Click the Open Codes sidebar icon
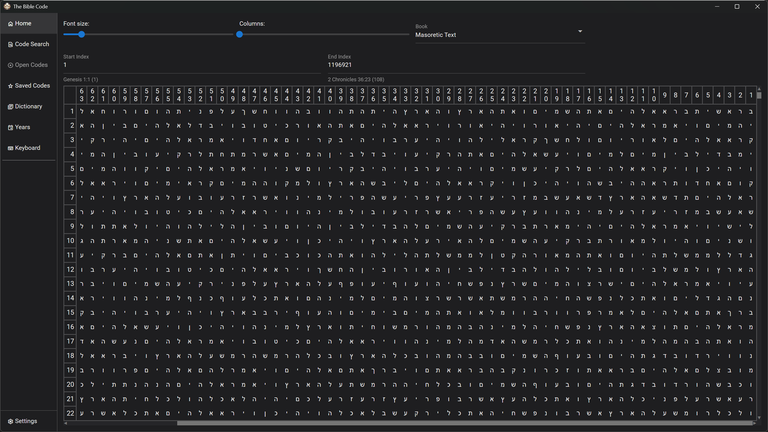The width and height of the screenshot is (768, 432). coord(10,65)
